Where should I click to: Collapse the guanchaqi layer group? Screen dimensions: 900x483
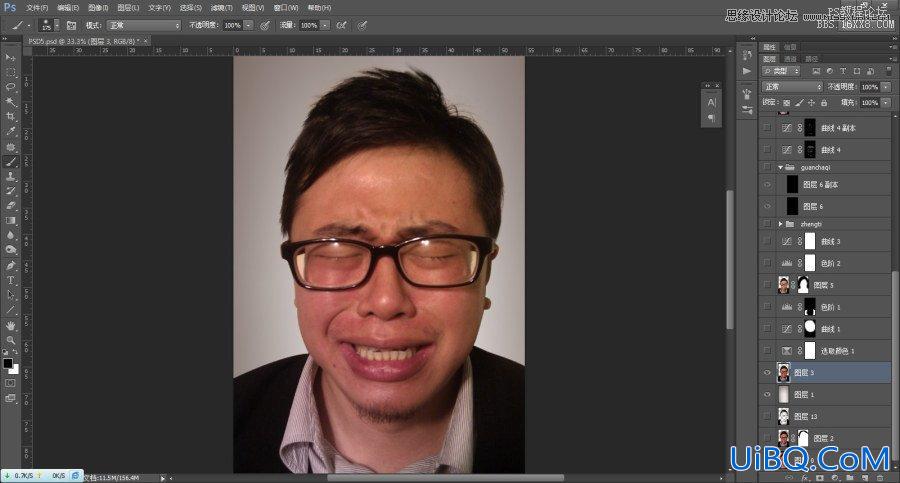781,167
